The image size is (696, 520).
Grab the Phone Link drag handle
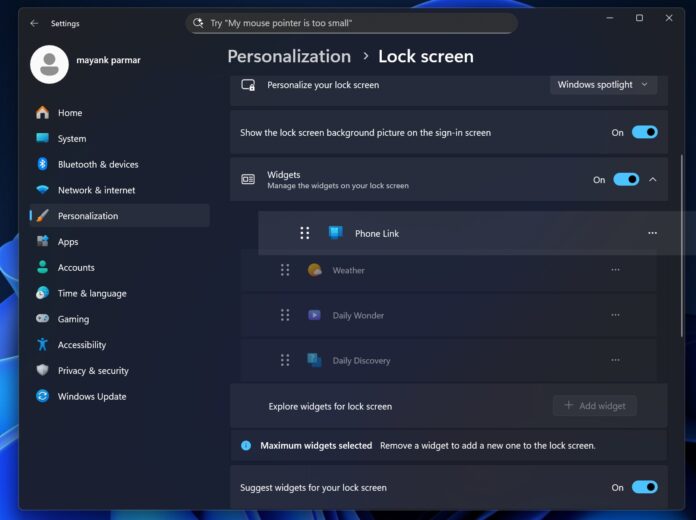[304, 233]
